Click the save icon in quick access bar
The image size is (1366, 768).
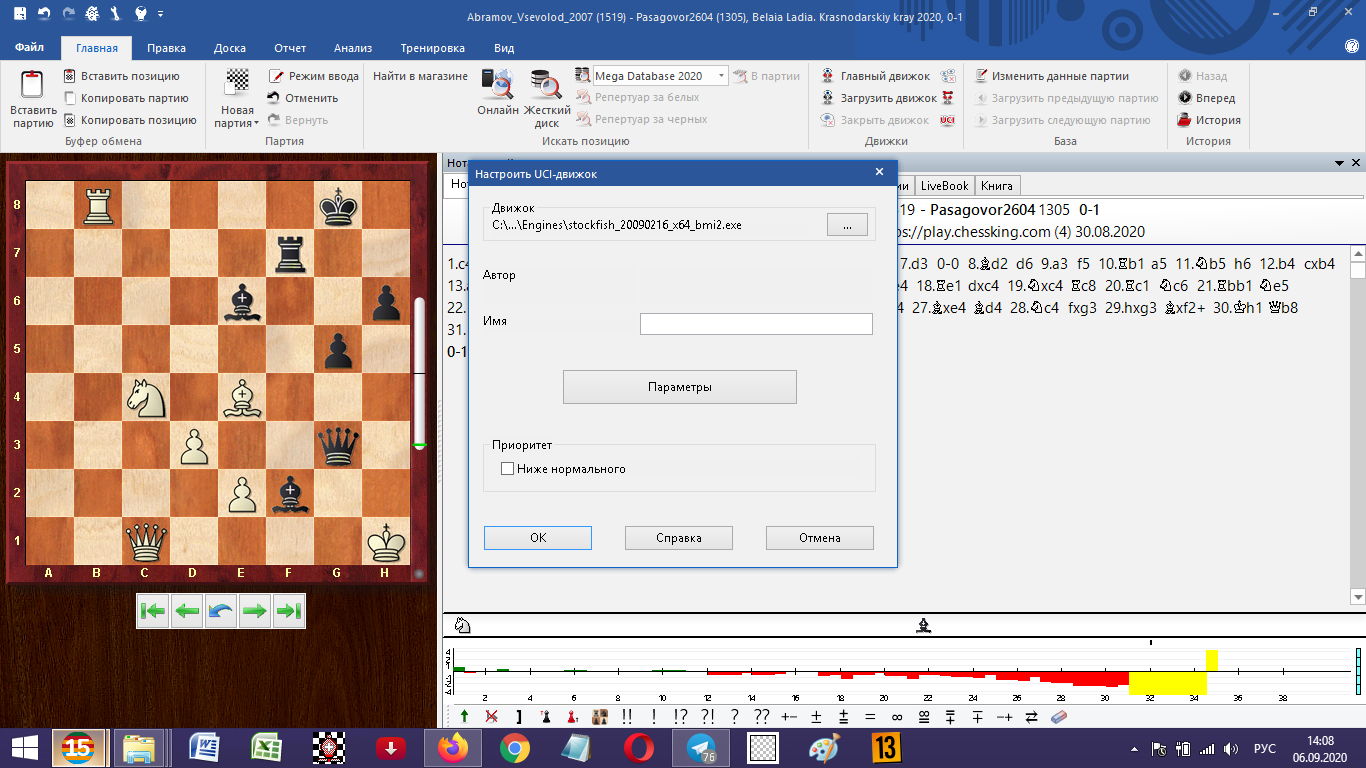21,15
